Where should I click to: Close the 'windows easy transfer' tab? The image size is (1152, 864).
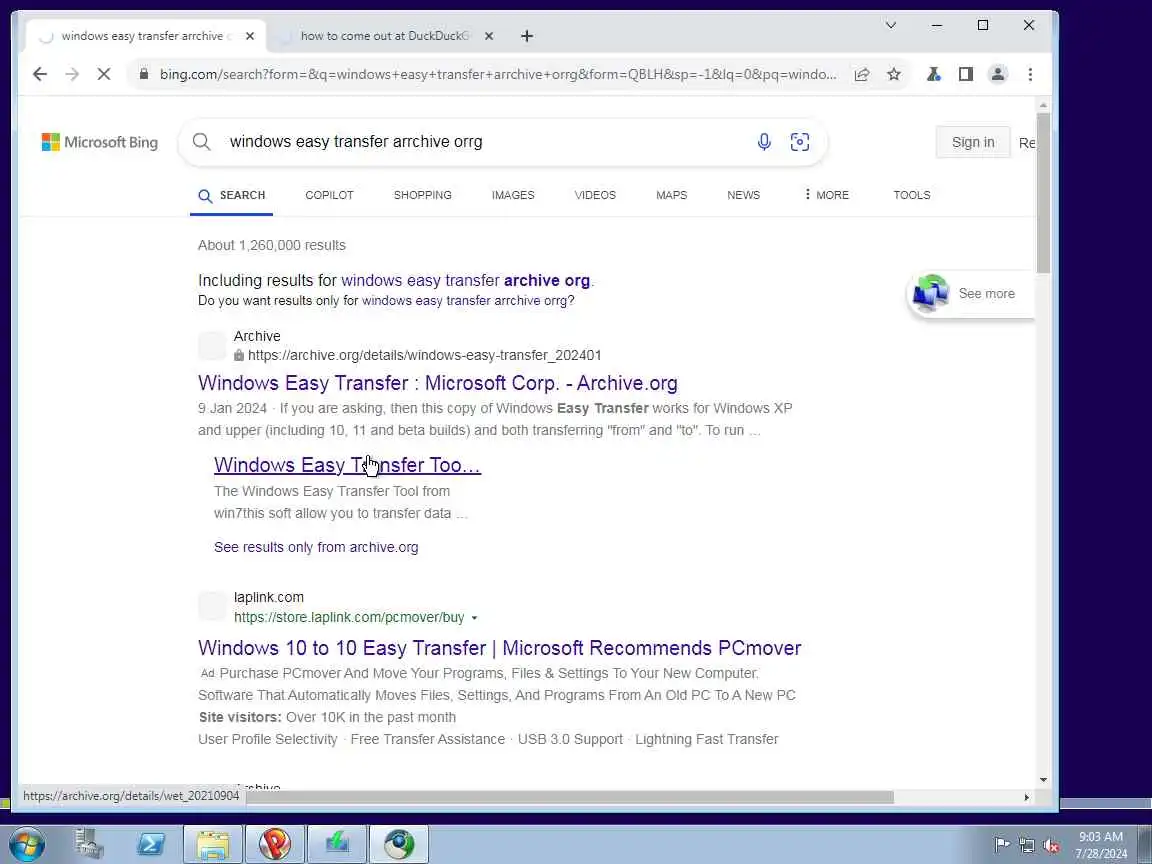[250, 36]
